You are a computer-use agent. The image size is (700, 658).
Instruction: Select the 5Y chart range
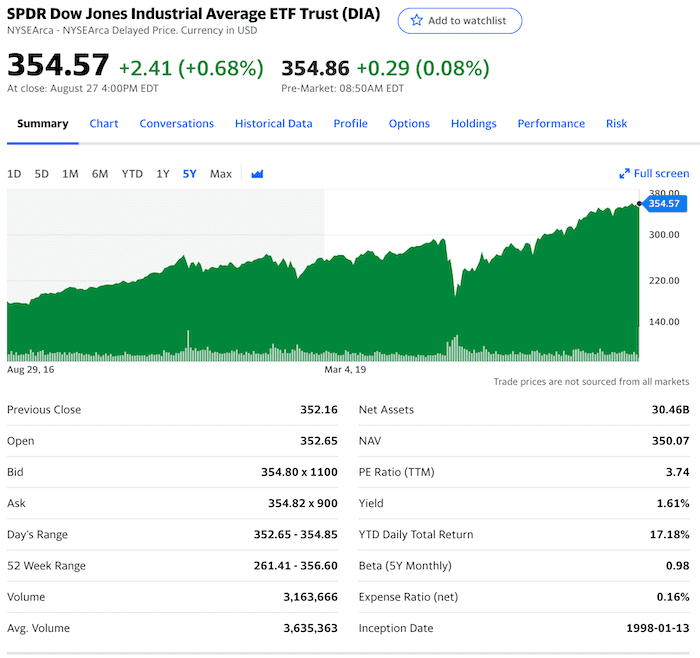190,174
